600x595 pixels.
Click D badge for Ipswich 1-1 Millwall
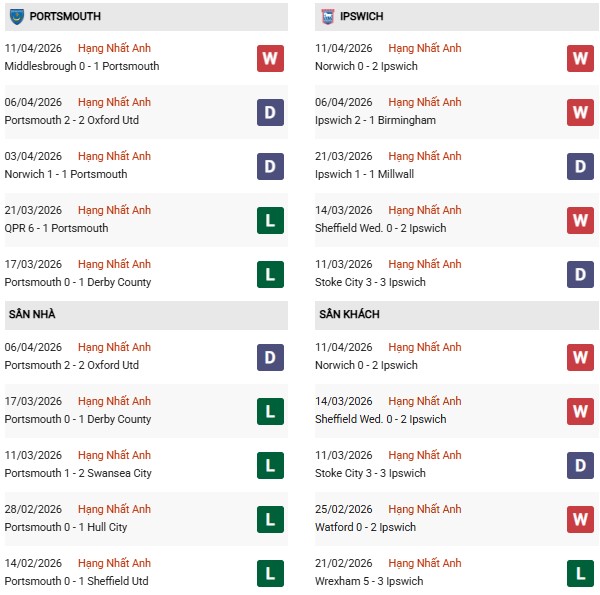[x=580, y=166]
